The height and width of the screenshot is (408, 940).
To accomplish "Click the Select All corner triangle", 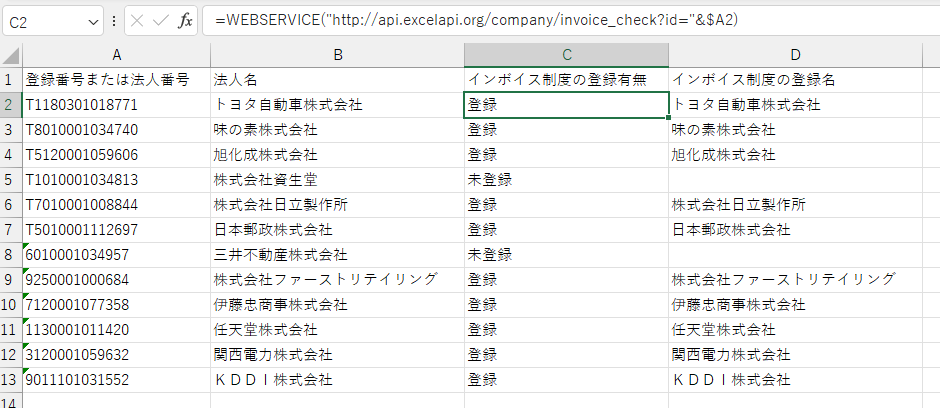I will tap(11, 55).
